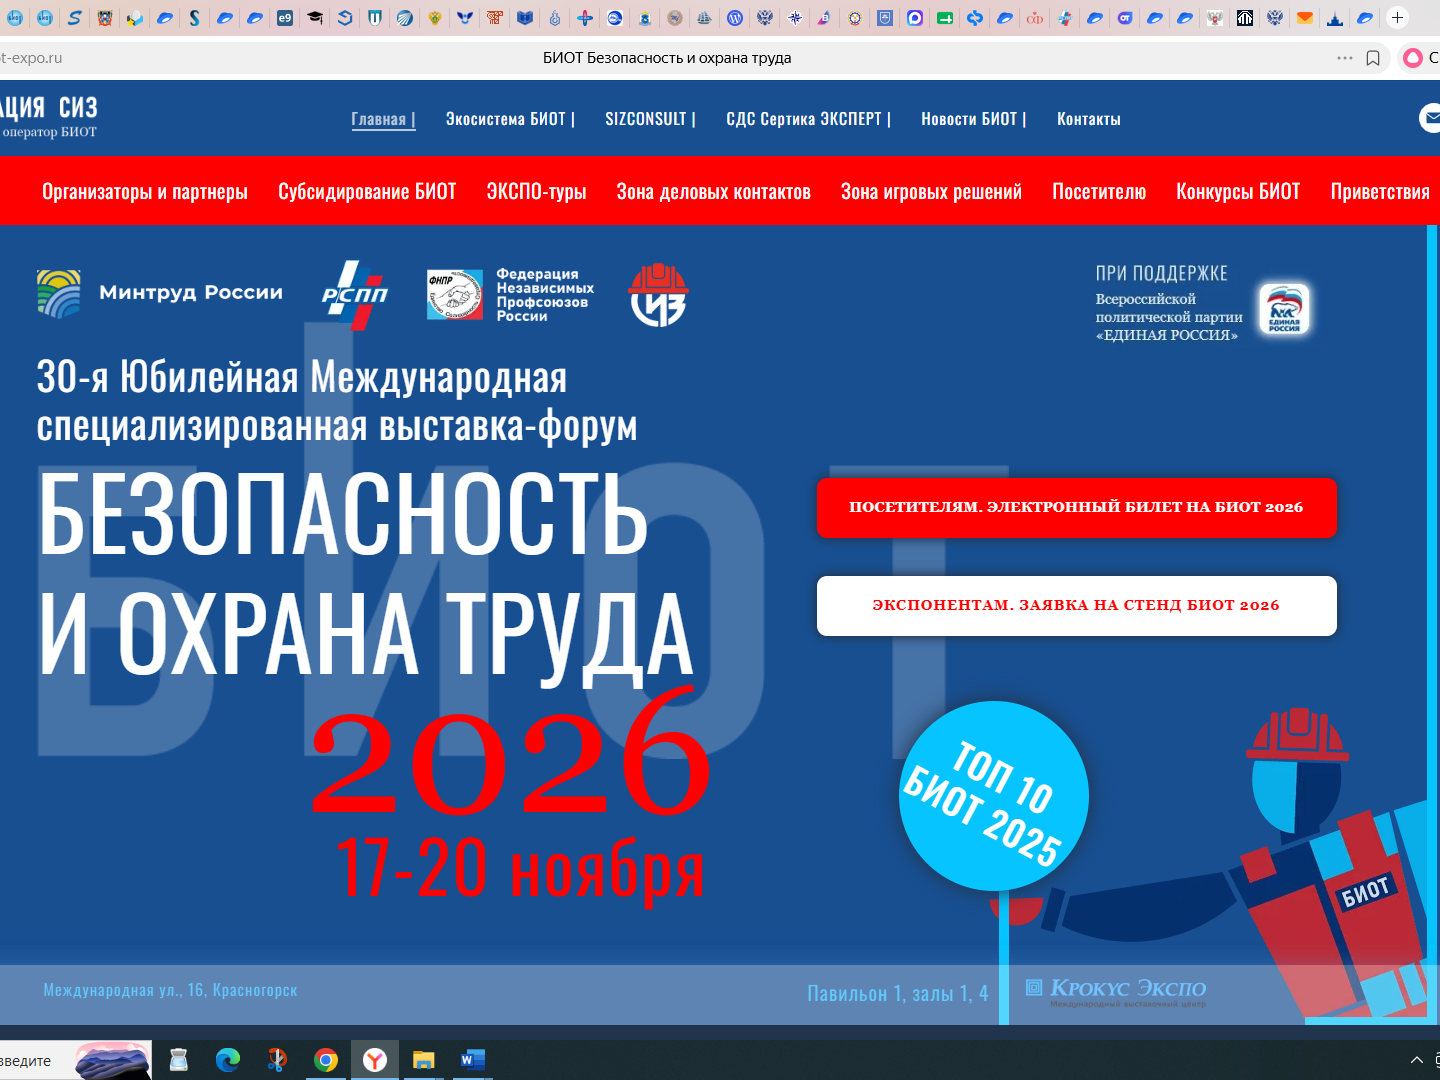Select the black building columns icon tab
Viewport: 1440px width, 1080px height.
(x=1245, y=18)
